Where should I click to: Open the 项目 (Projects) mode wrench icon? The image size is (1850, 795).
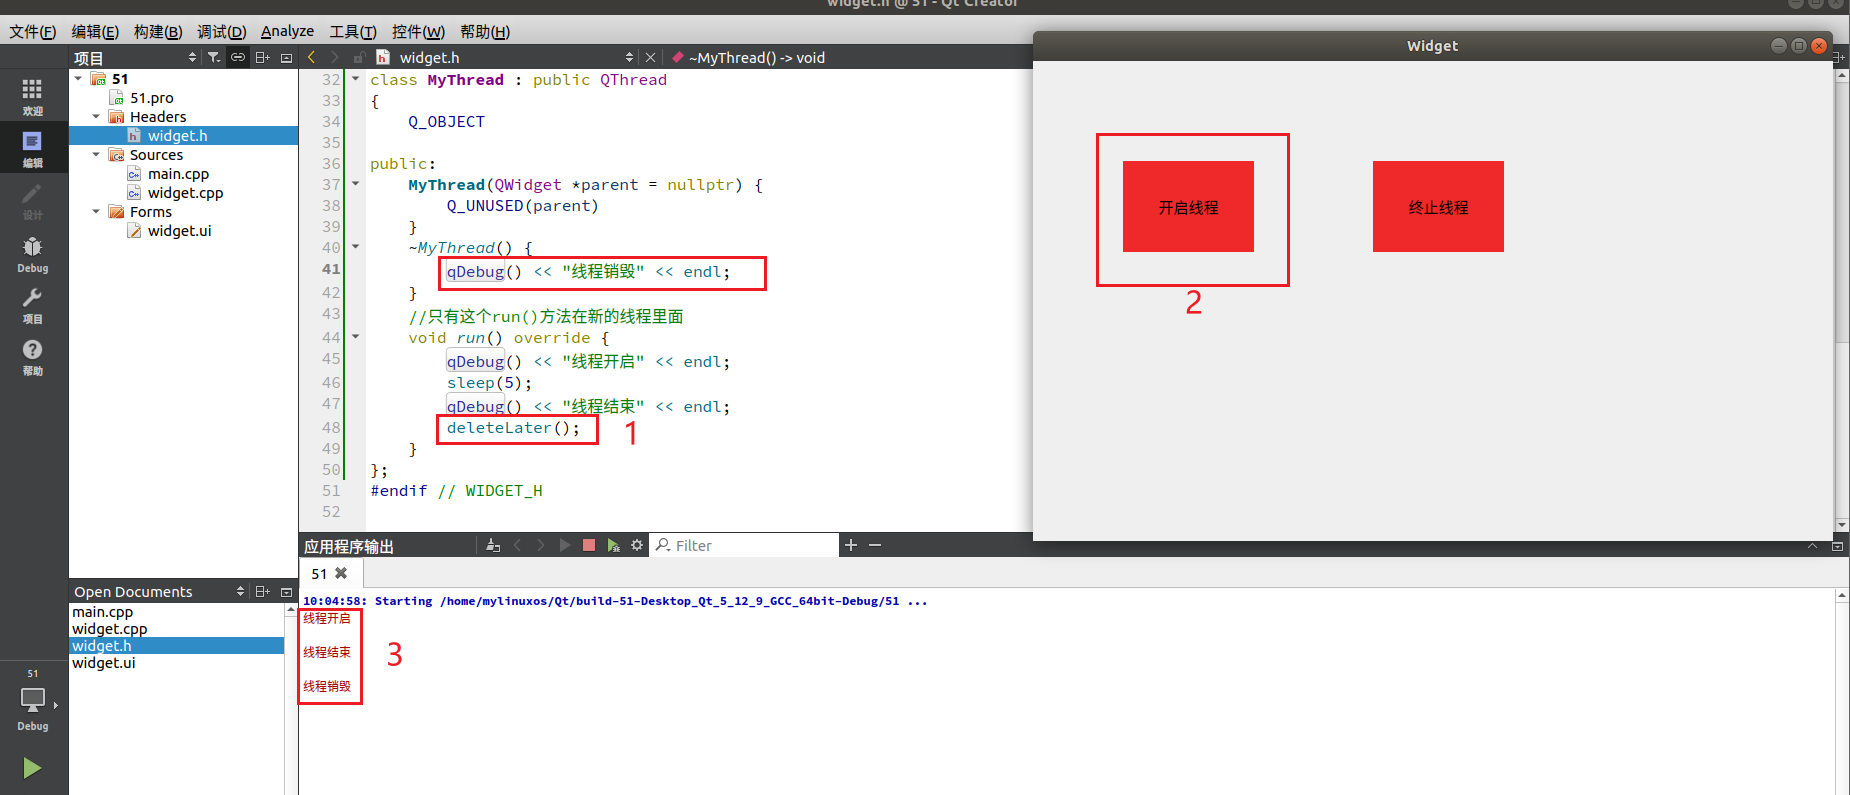[33, 305]
